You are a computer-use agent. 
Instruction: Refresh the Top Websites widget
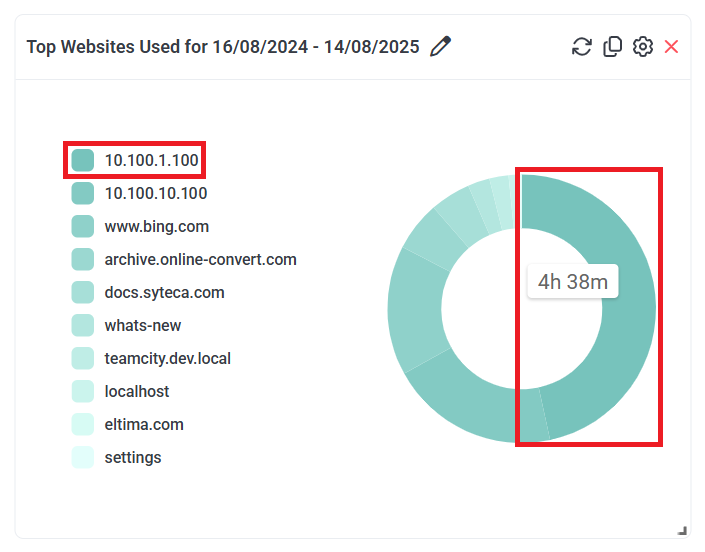pos(581,46)
